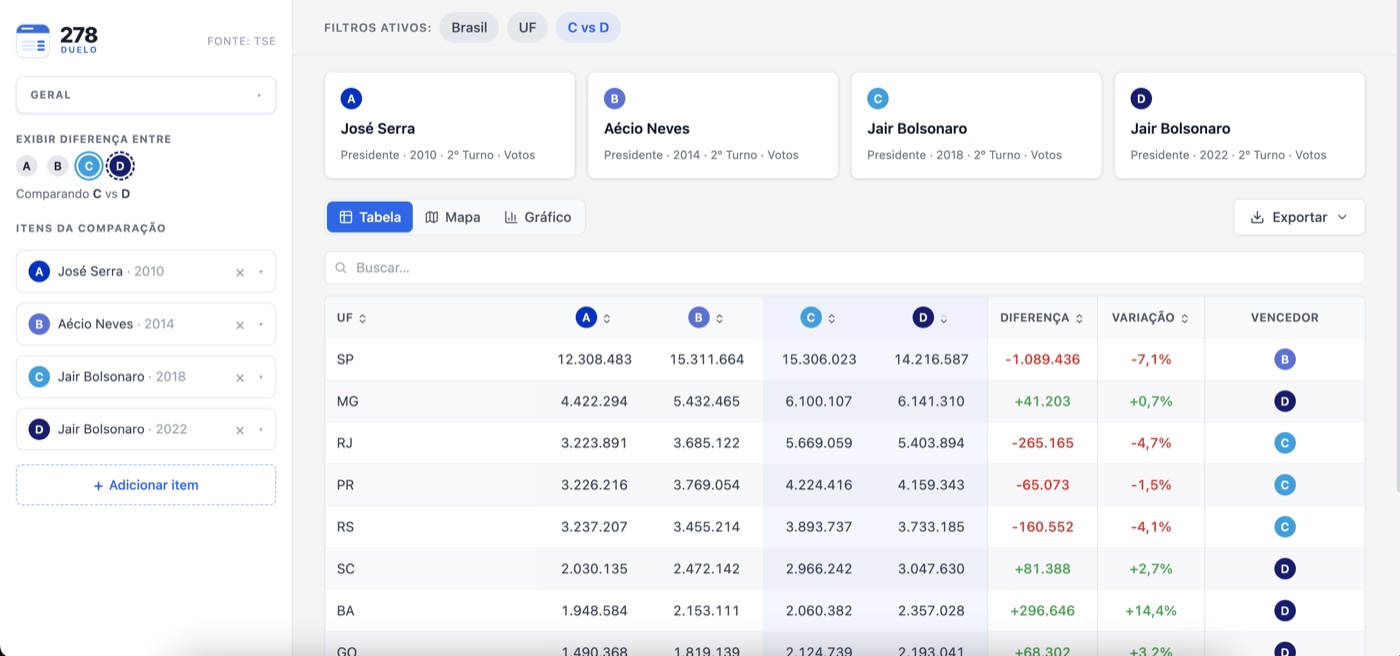Select the dark navy D swatch circle
Image resolution: width=1400 pixels, height=656 pixels.
point(120,166)
